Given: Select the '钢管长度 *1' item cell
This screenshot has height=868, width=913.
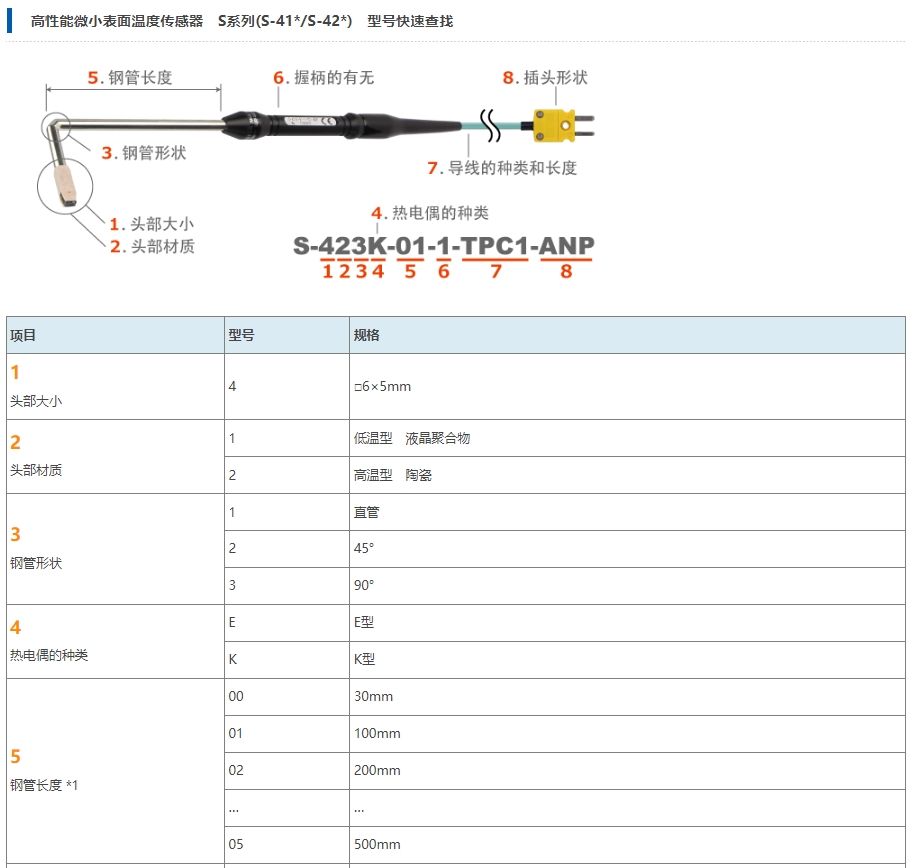Looking at the screenshot, I should point(115,771).
